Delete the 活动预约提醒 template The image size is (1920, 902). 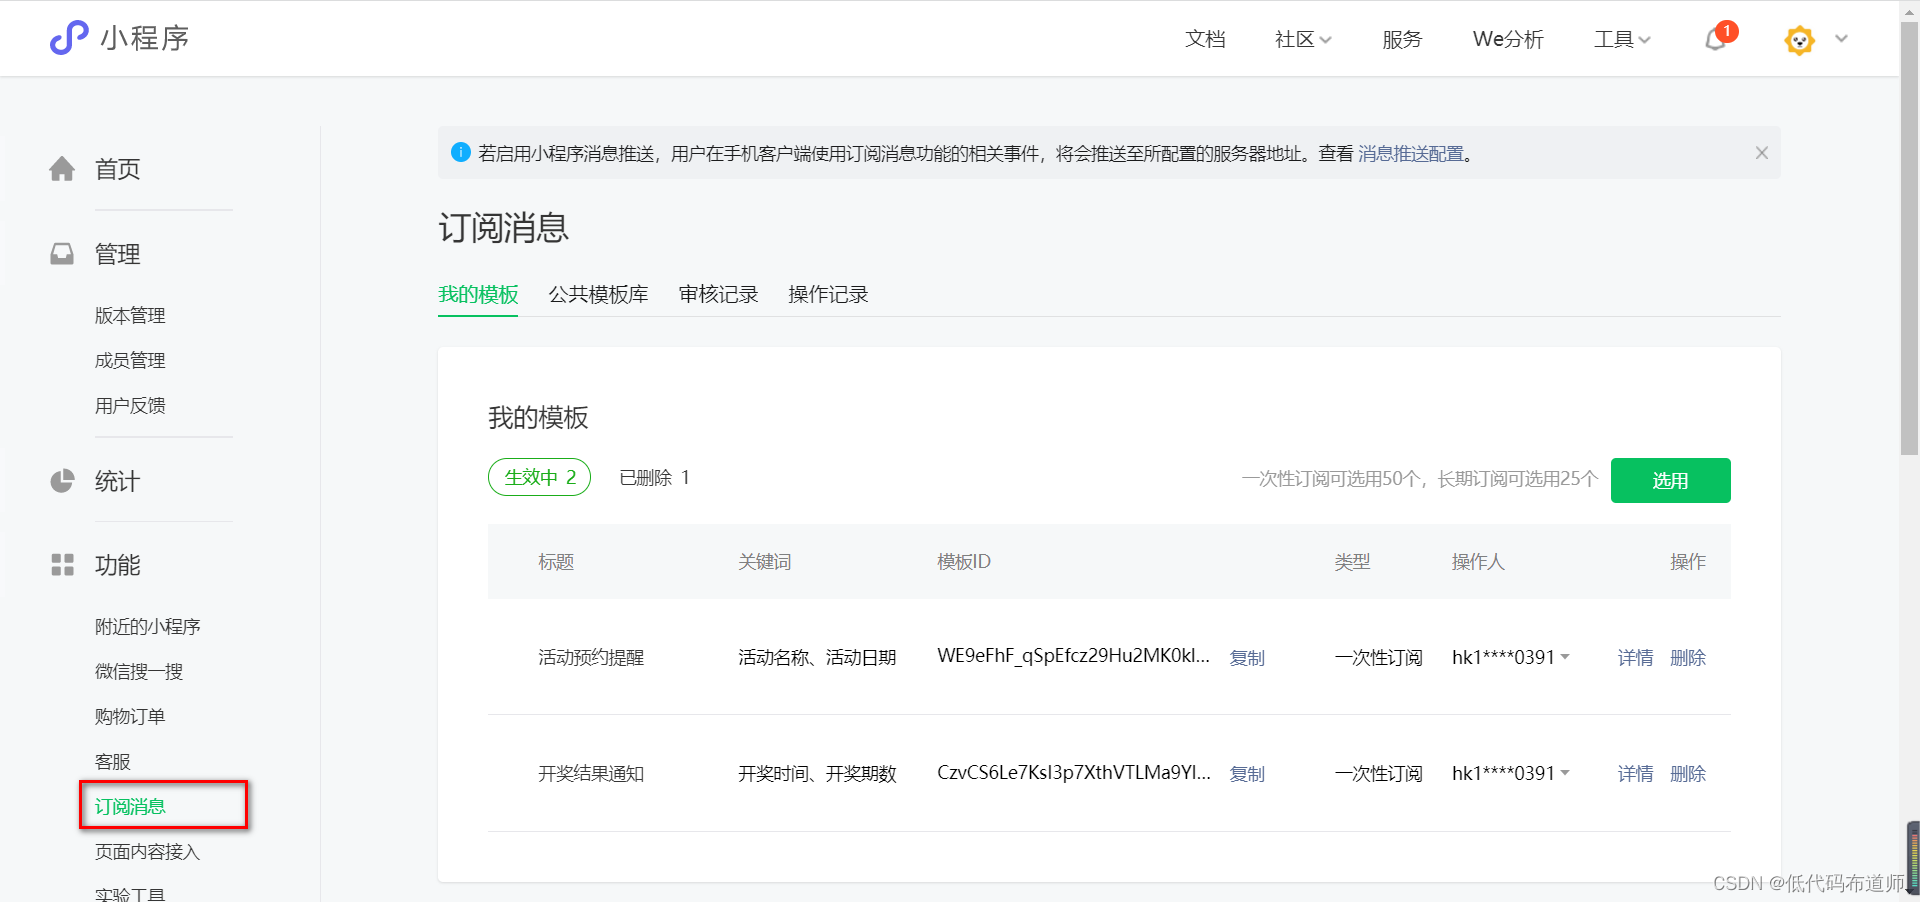point(1688,658)
